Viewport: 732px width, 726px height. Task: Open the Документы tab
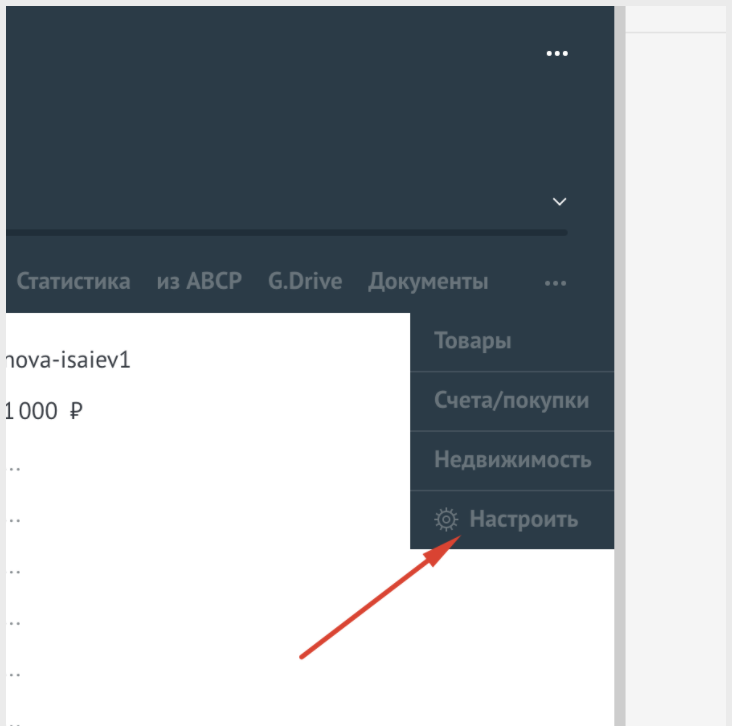(428, 282)
